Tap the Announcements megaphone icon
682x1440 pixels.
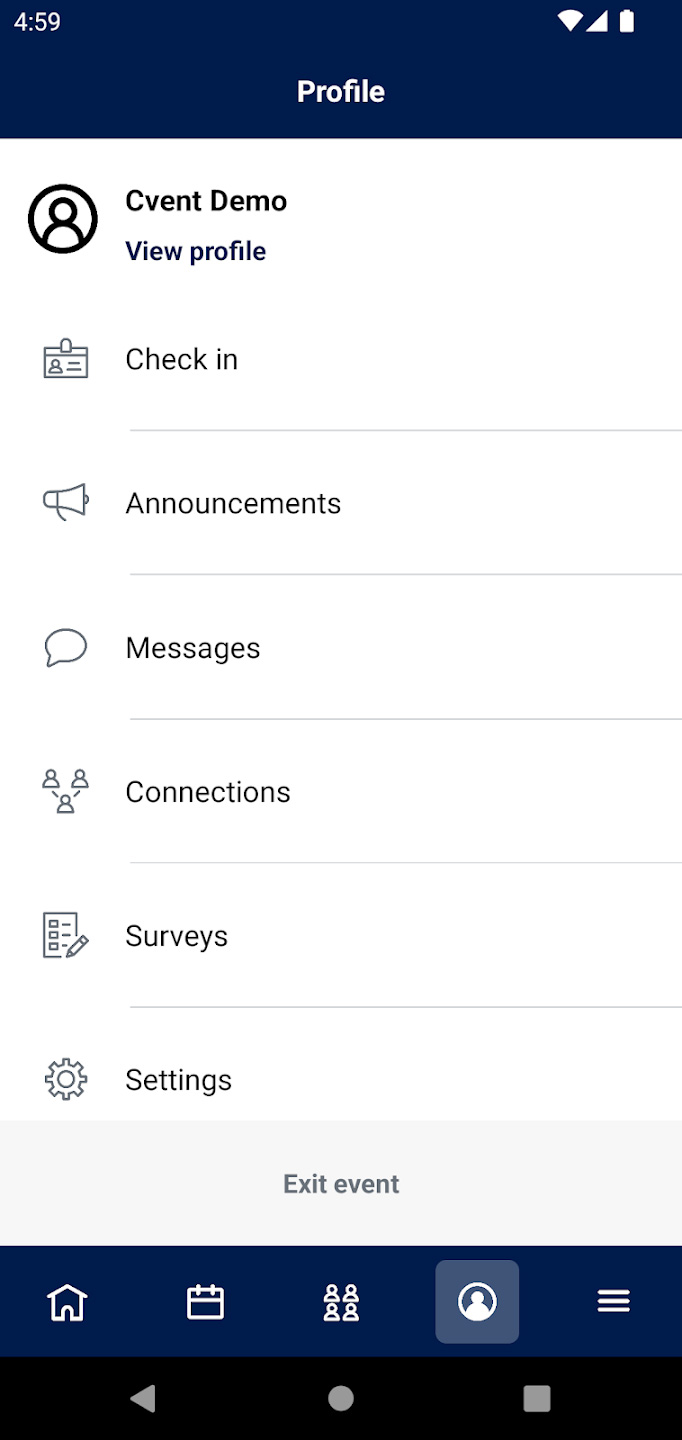[x=66, y=503]
